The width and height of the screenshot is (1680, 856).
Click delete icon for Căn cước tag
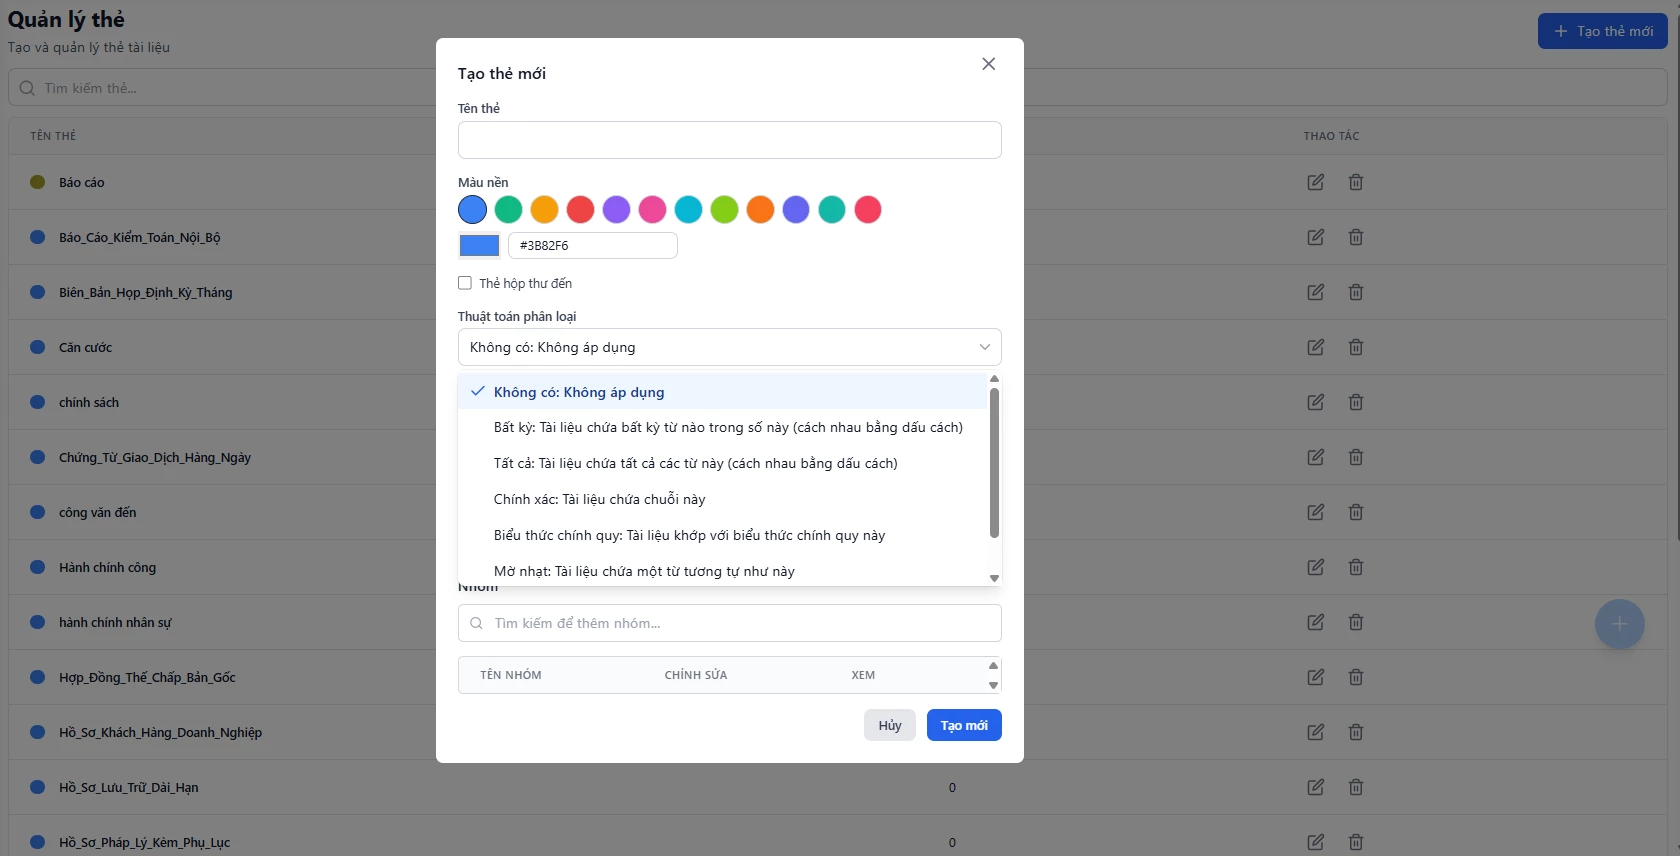[x=1355, y=347]
